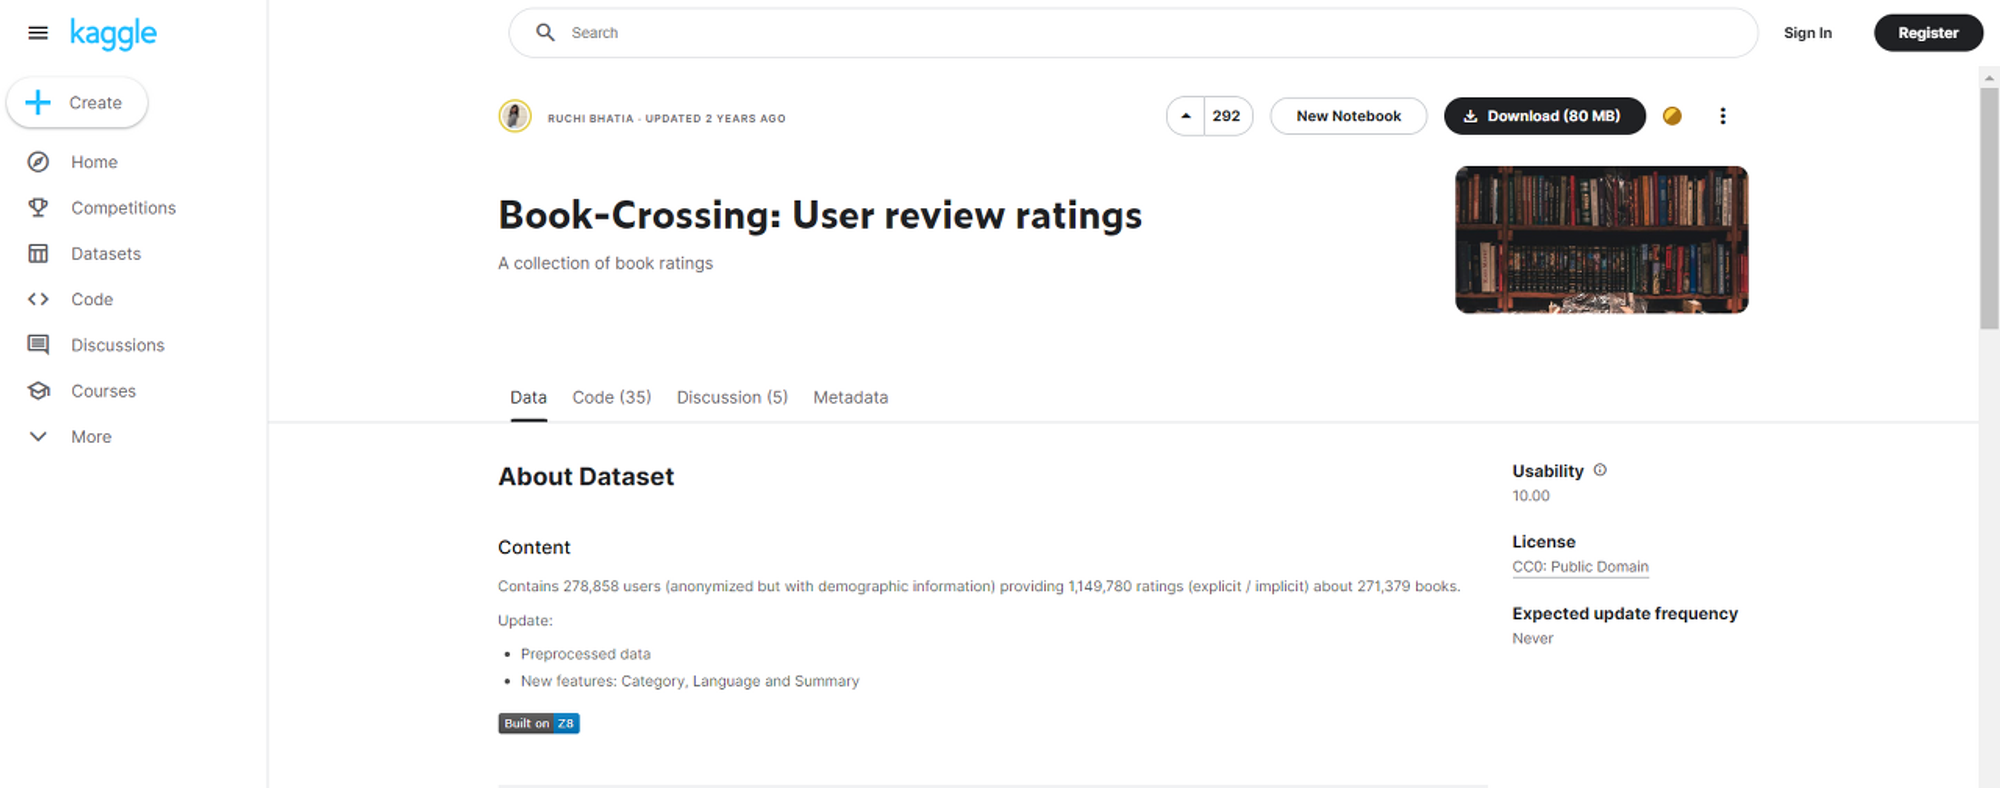Screen dimensions: 2000x788
Task: Click 'A collection of book ratings' subtitle
Action: 605,263
